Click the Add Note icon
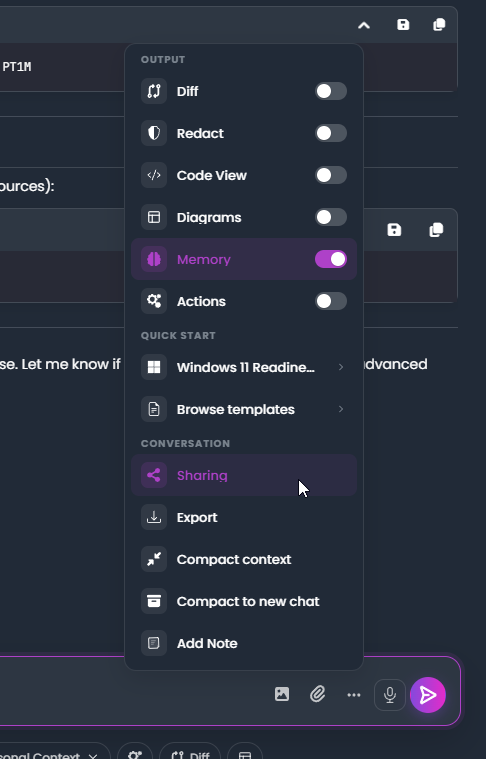 coord(154,643)
